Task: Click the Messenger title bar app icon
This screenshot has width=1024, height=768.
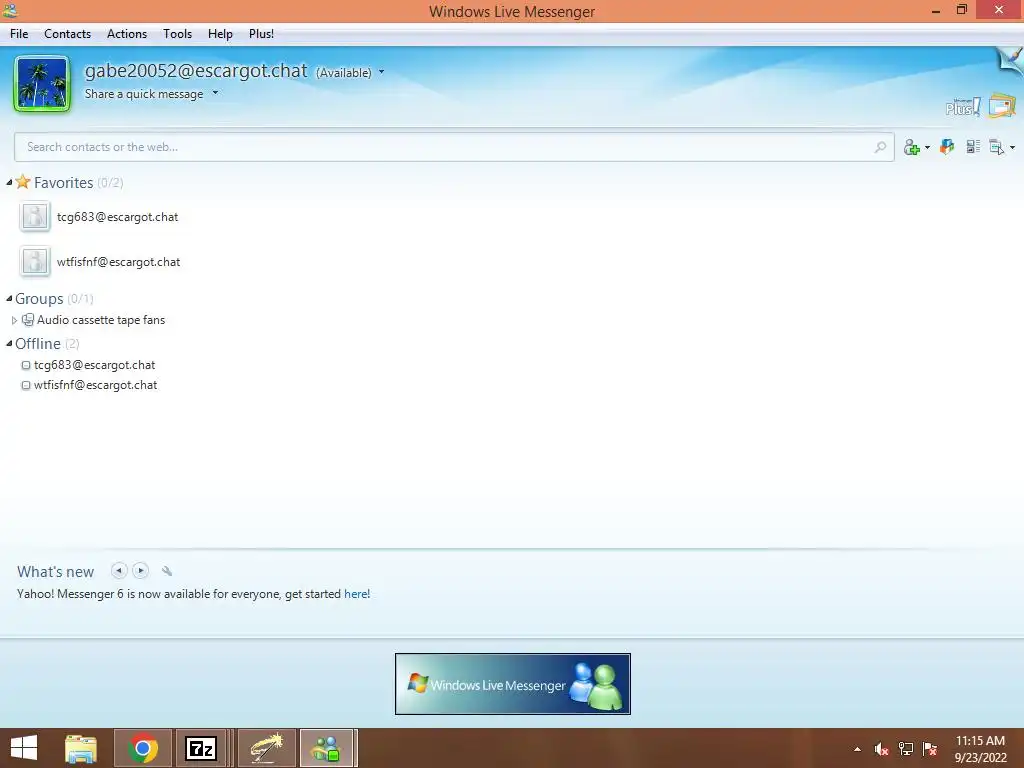Action: [x=10, y=10]
